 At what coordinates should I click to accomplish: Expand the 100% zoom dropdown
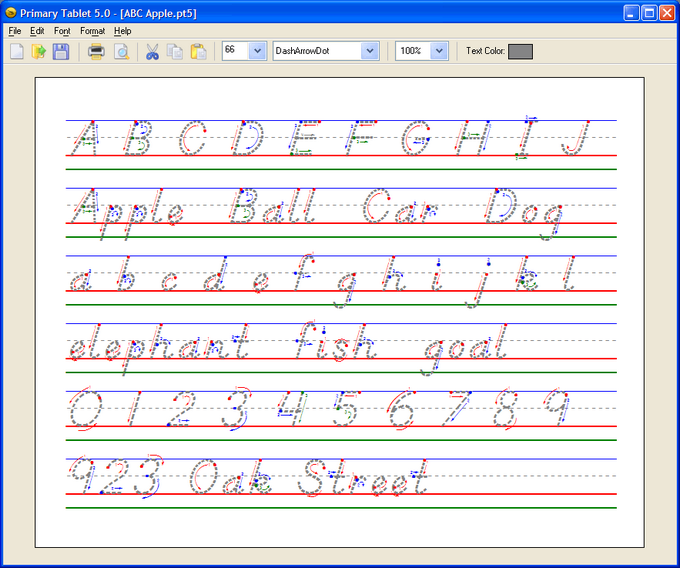coord(438,51)
